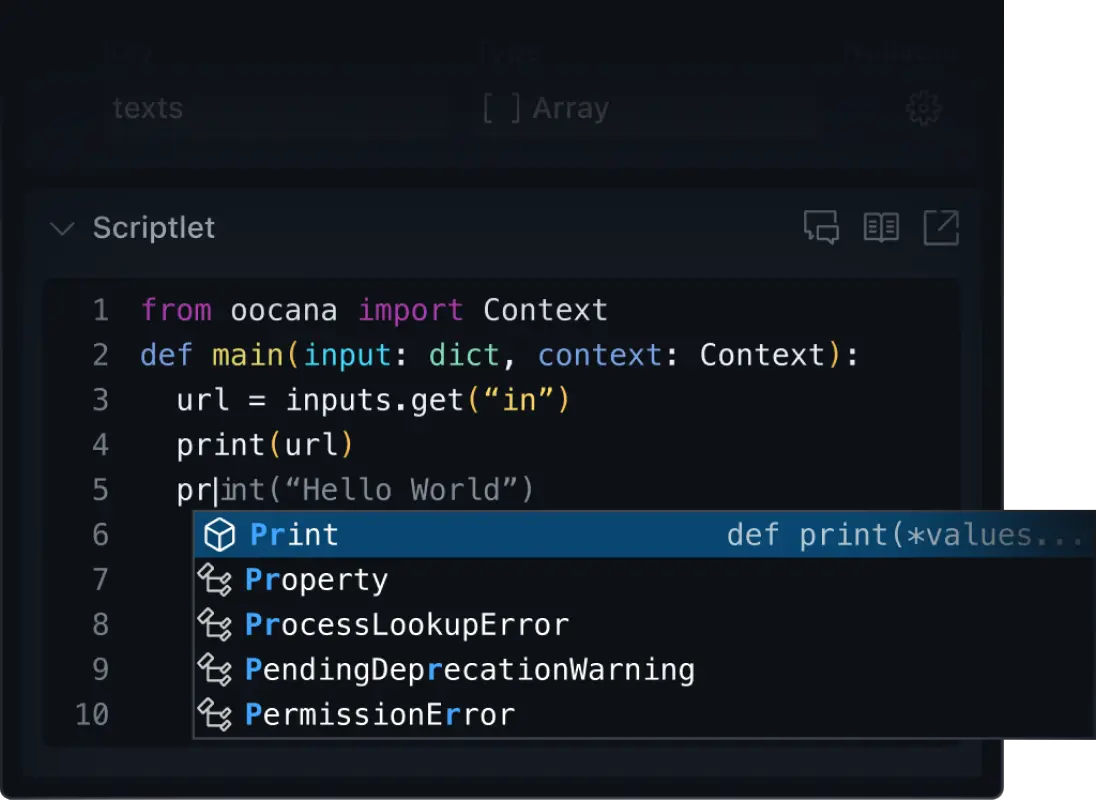Select the Print autocomplete suggestion
The height and width of the screenshot is (800, 1096).
(x=295, y=535)
